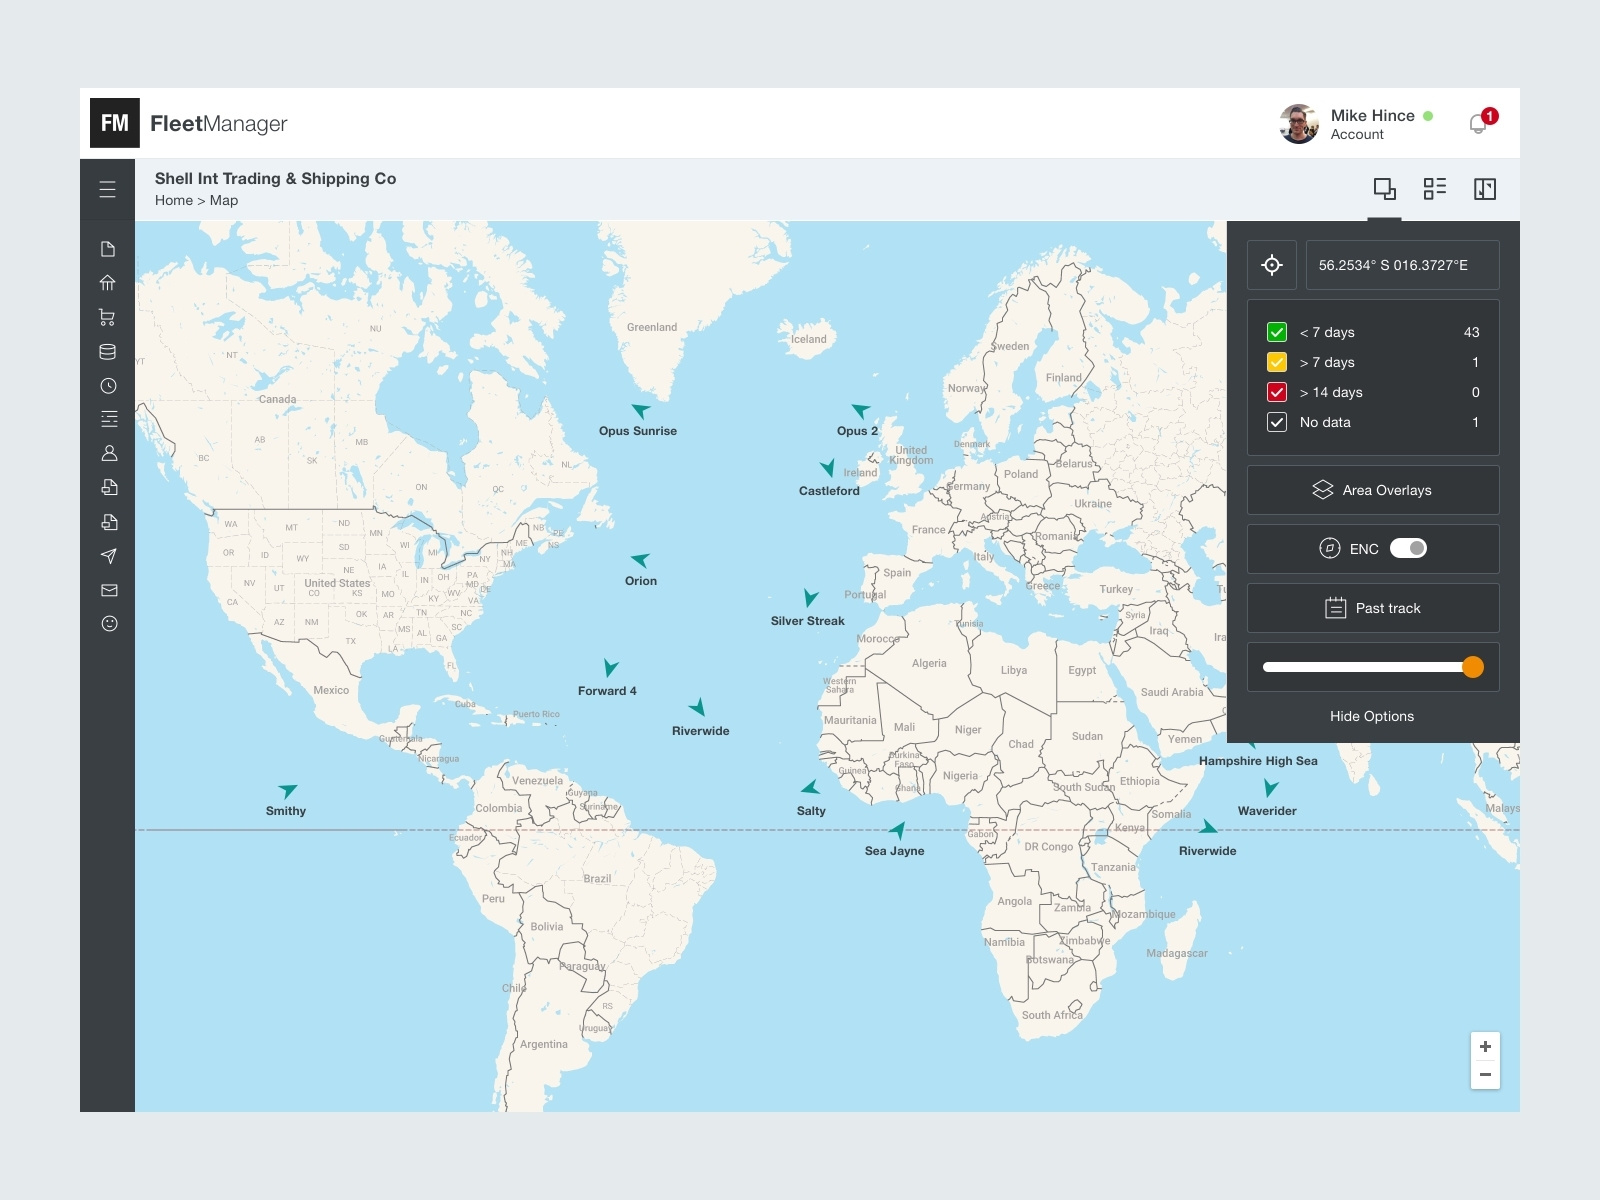
Task: Open the hamburger menu at top of sidebar
Action: (x=108, y=188)
